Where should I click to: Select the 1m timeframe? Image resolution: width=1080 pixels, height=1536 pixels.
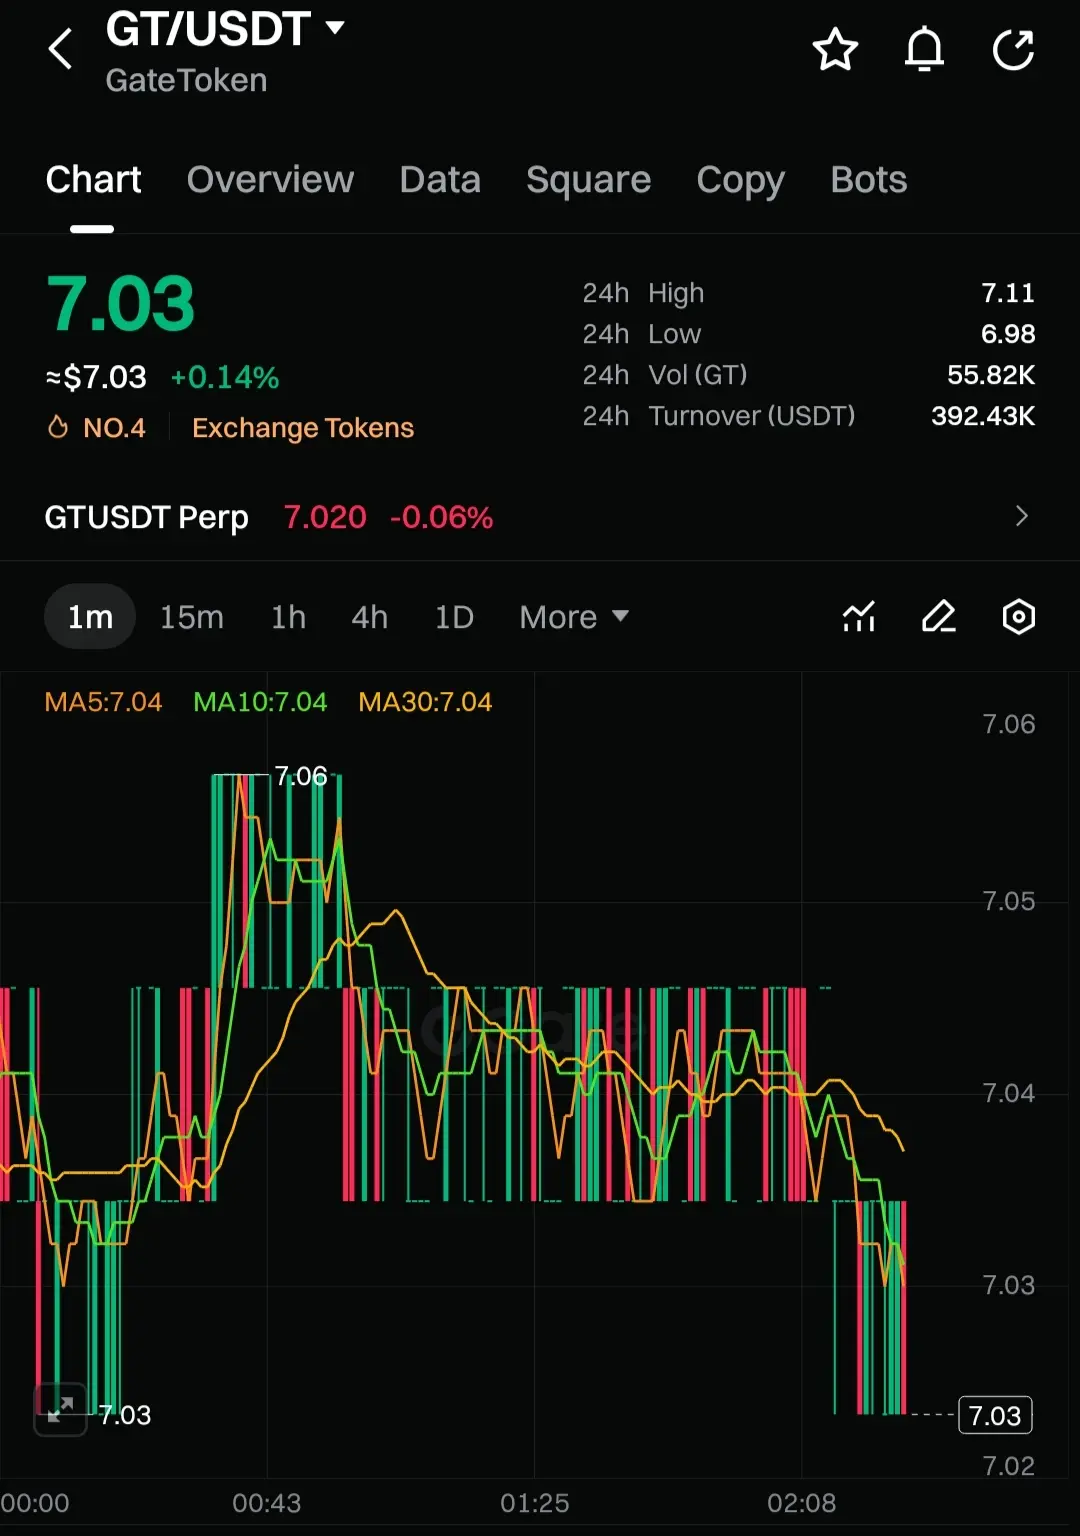(x=90, y=617)
